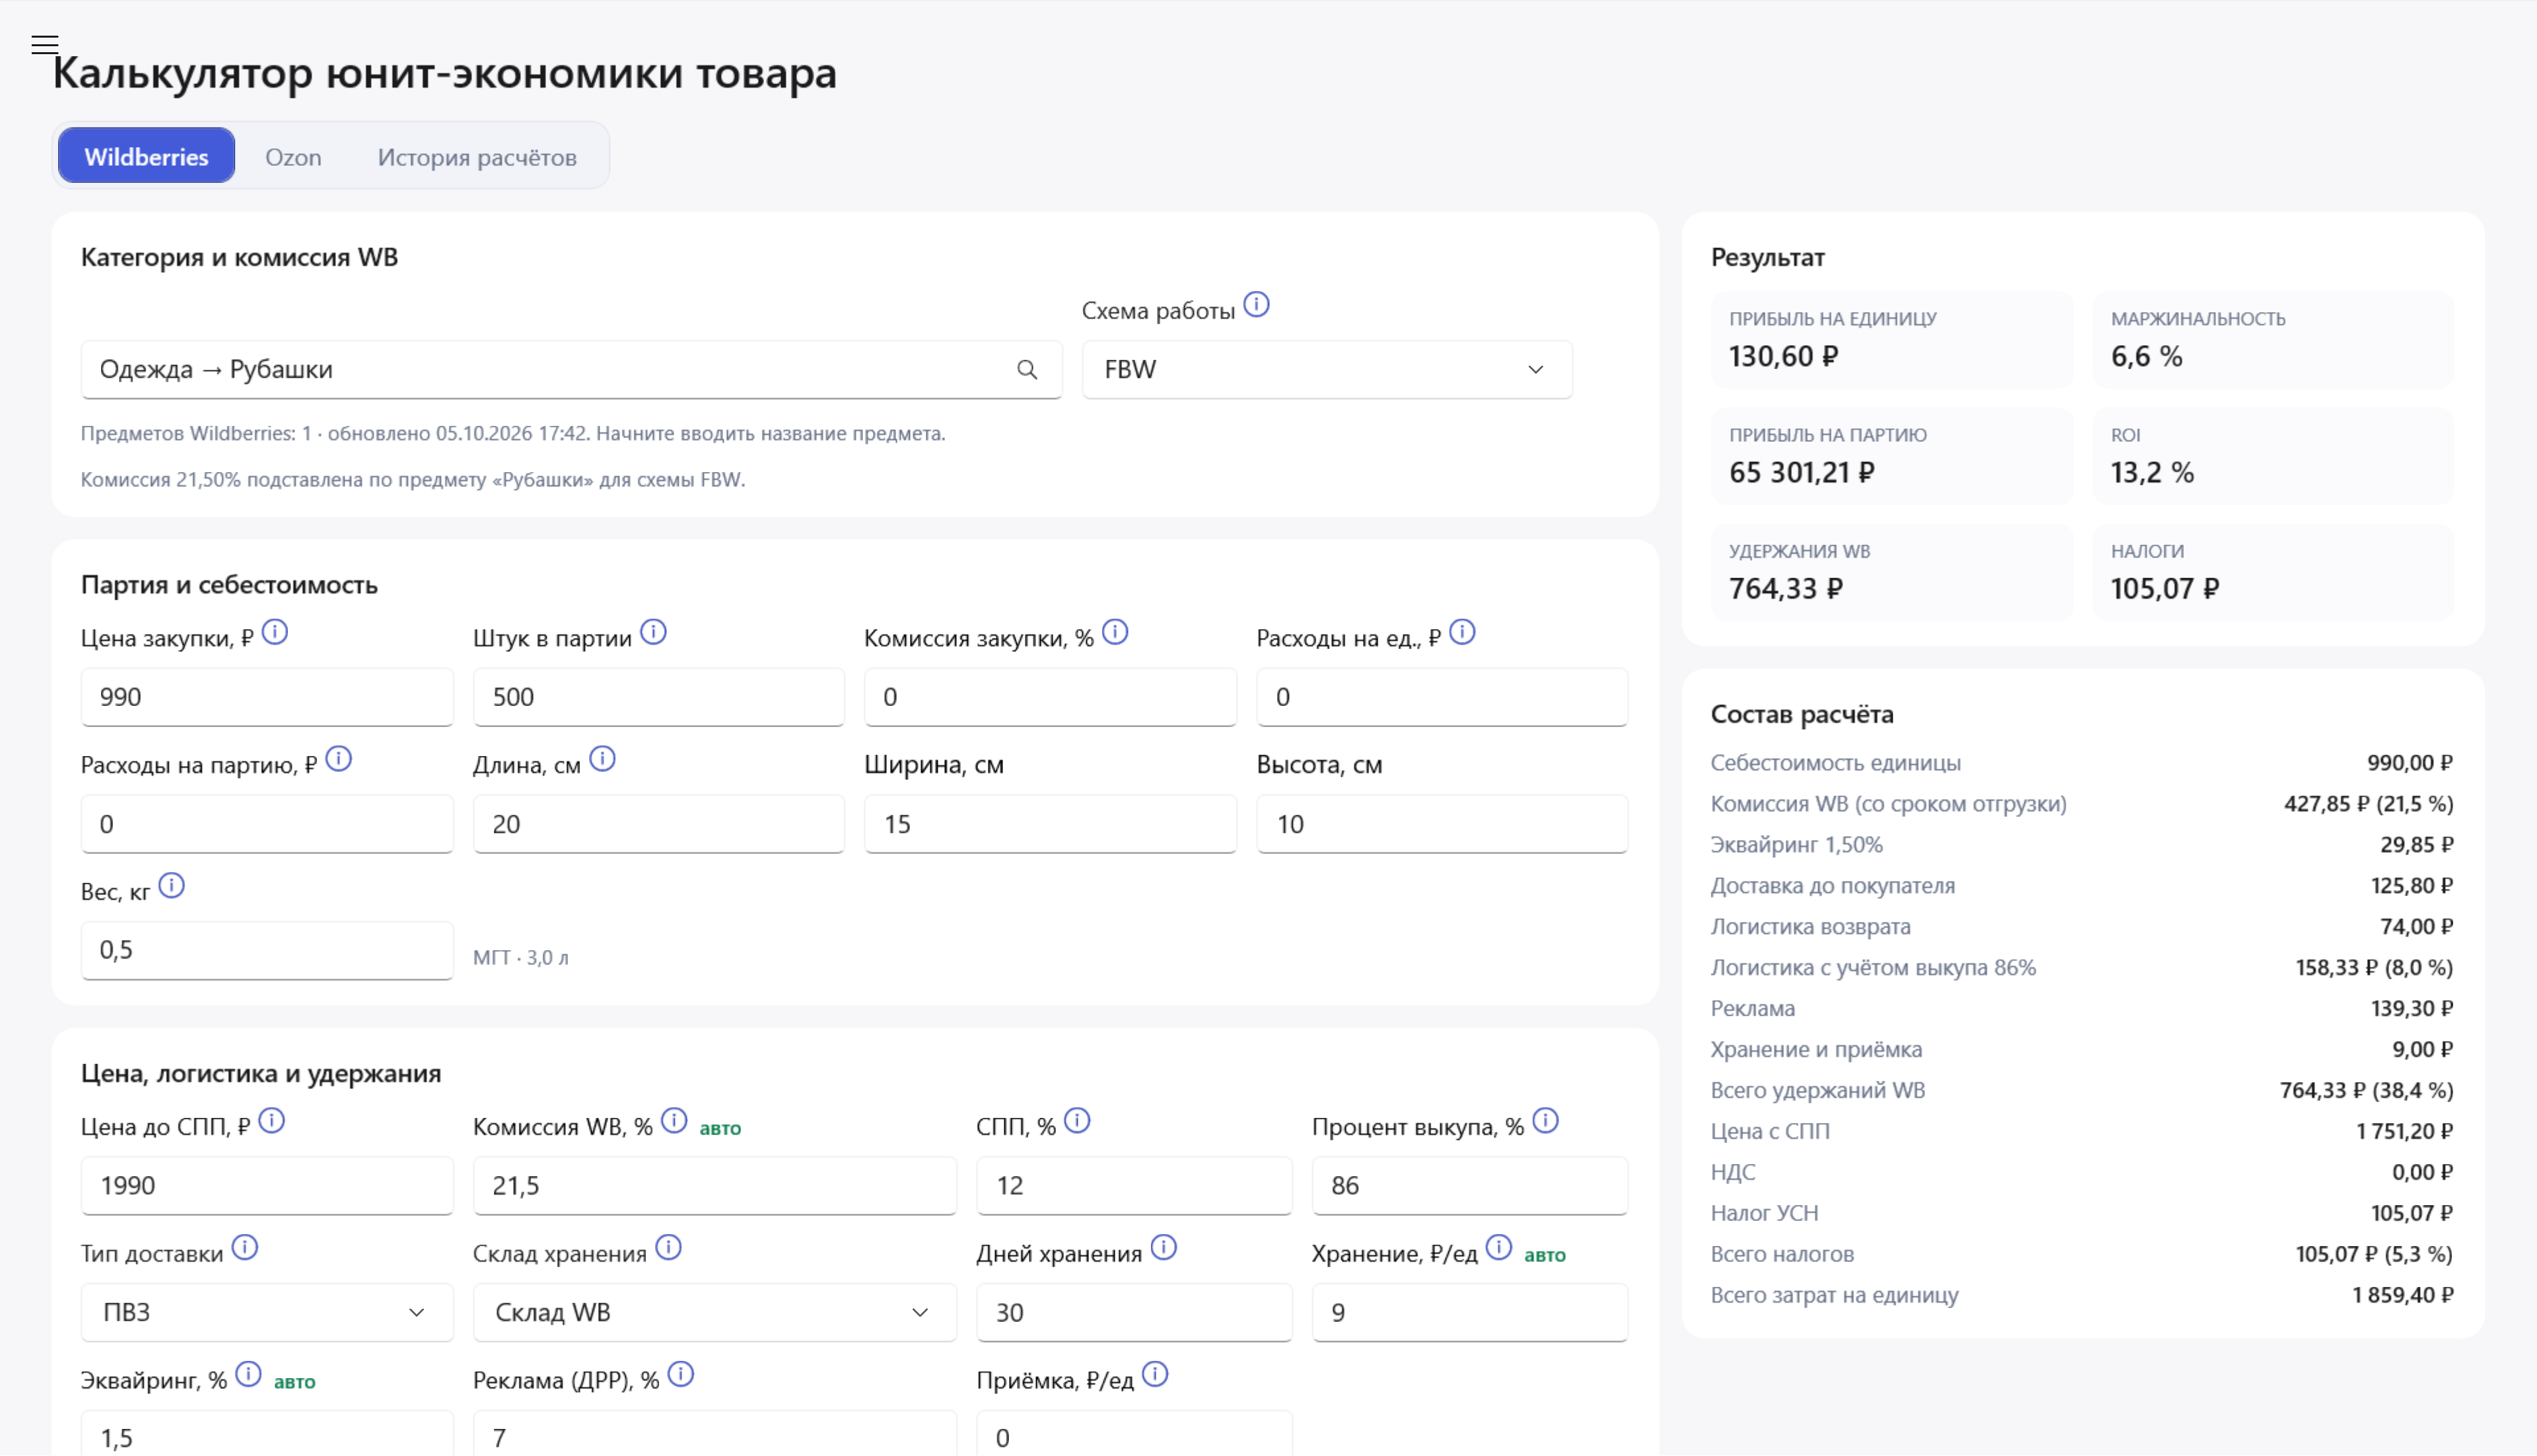Select the Wildberries tab

click(146, 156)
